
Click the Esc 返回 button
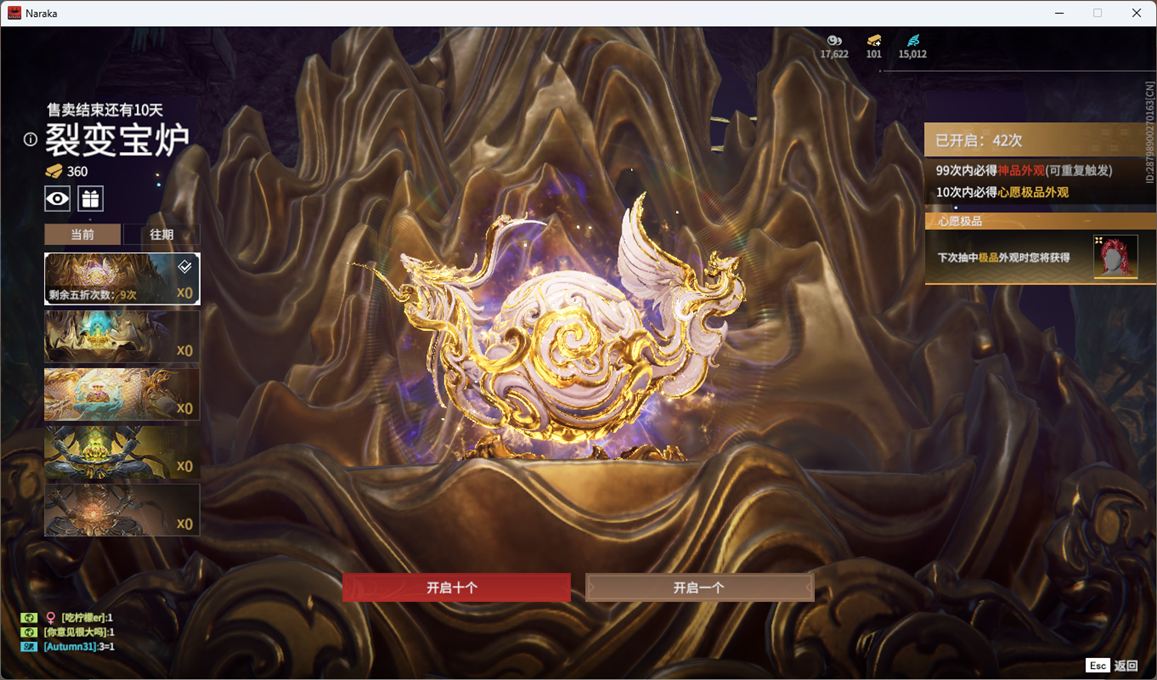pos(1113,665)
